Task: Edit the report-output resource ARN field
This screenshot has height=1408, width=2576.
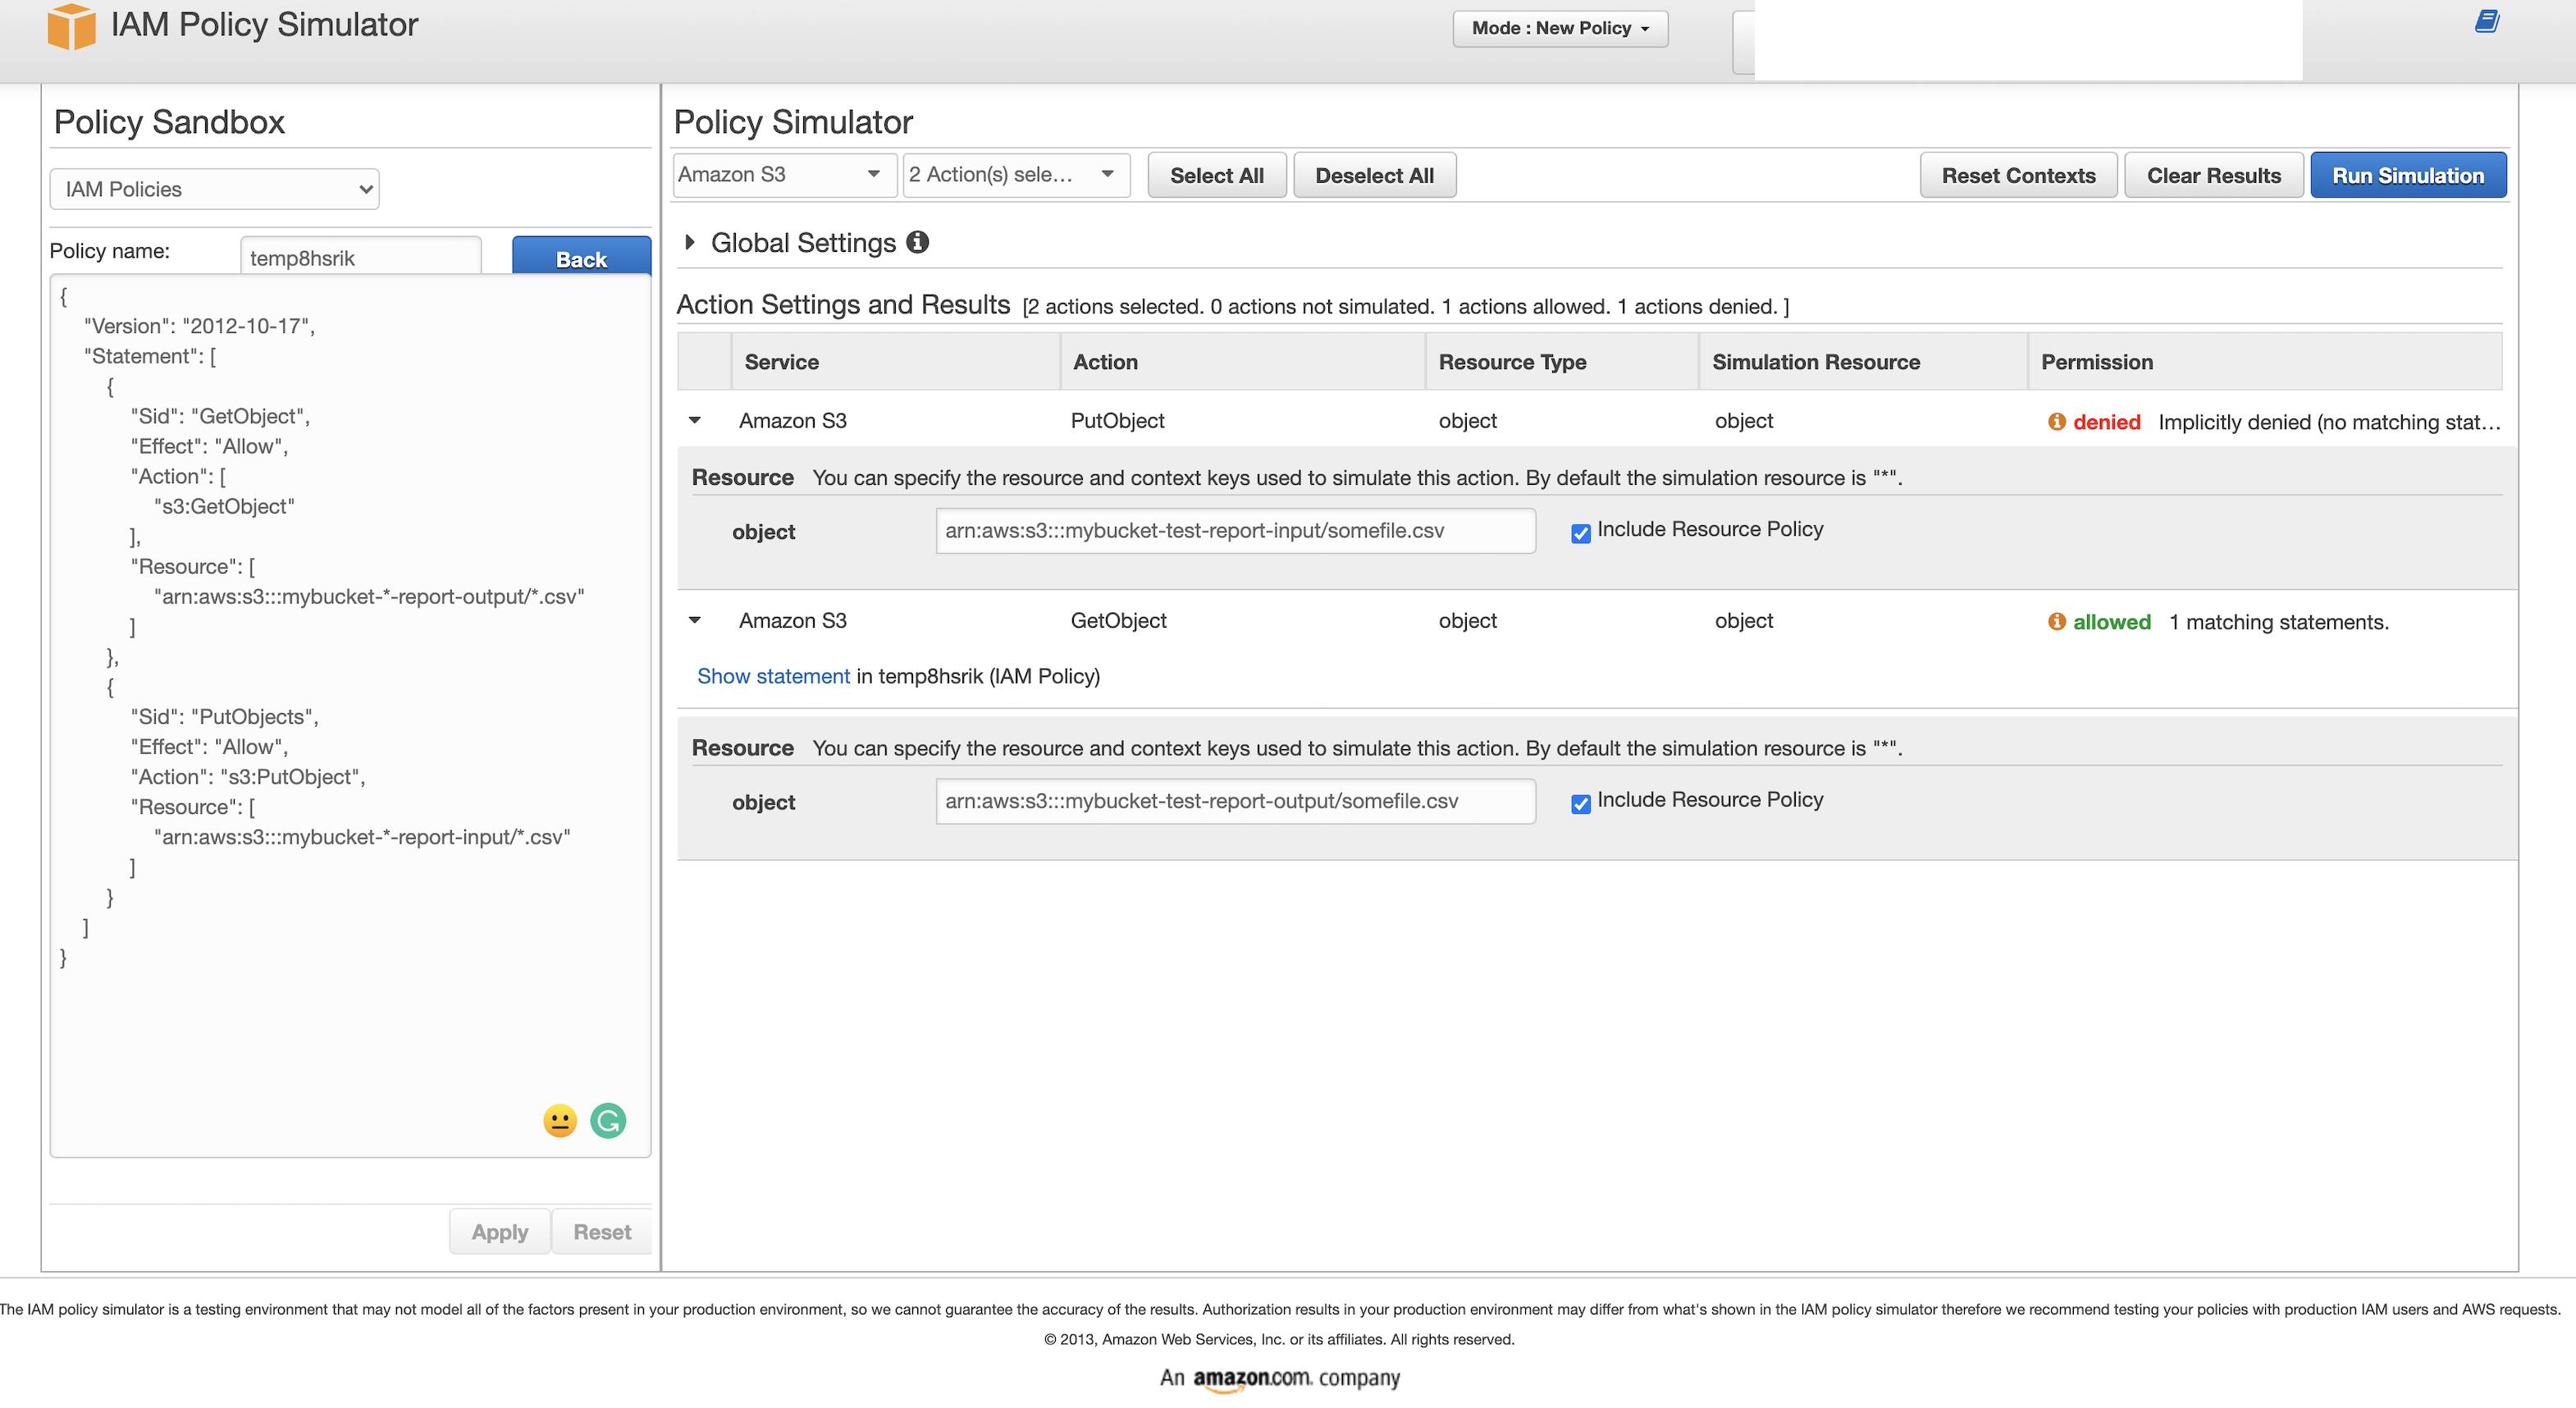Action: pos(1235,801)
